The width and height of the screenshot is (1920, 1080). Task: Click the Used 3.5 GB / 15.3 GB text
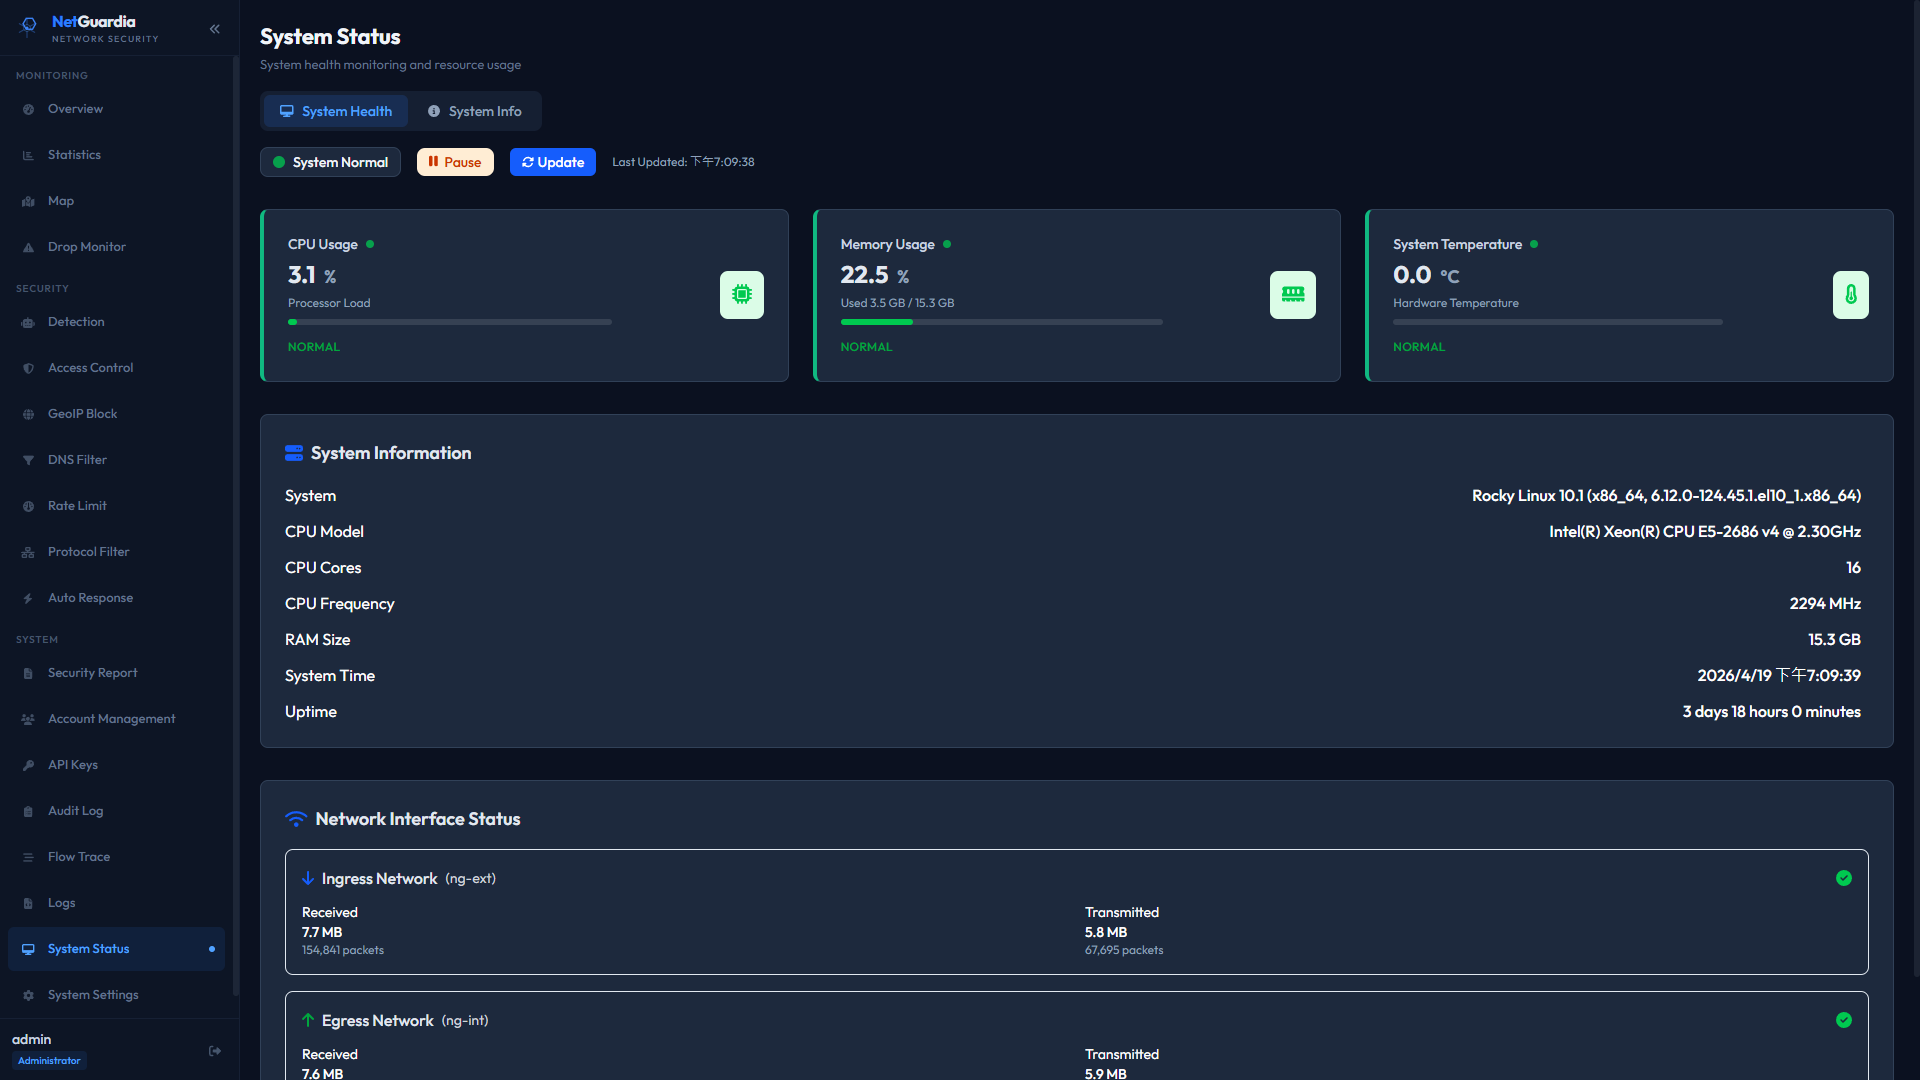tap(897, 303)
